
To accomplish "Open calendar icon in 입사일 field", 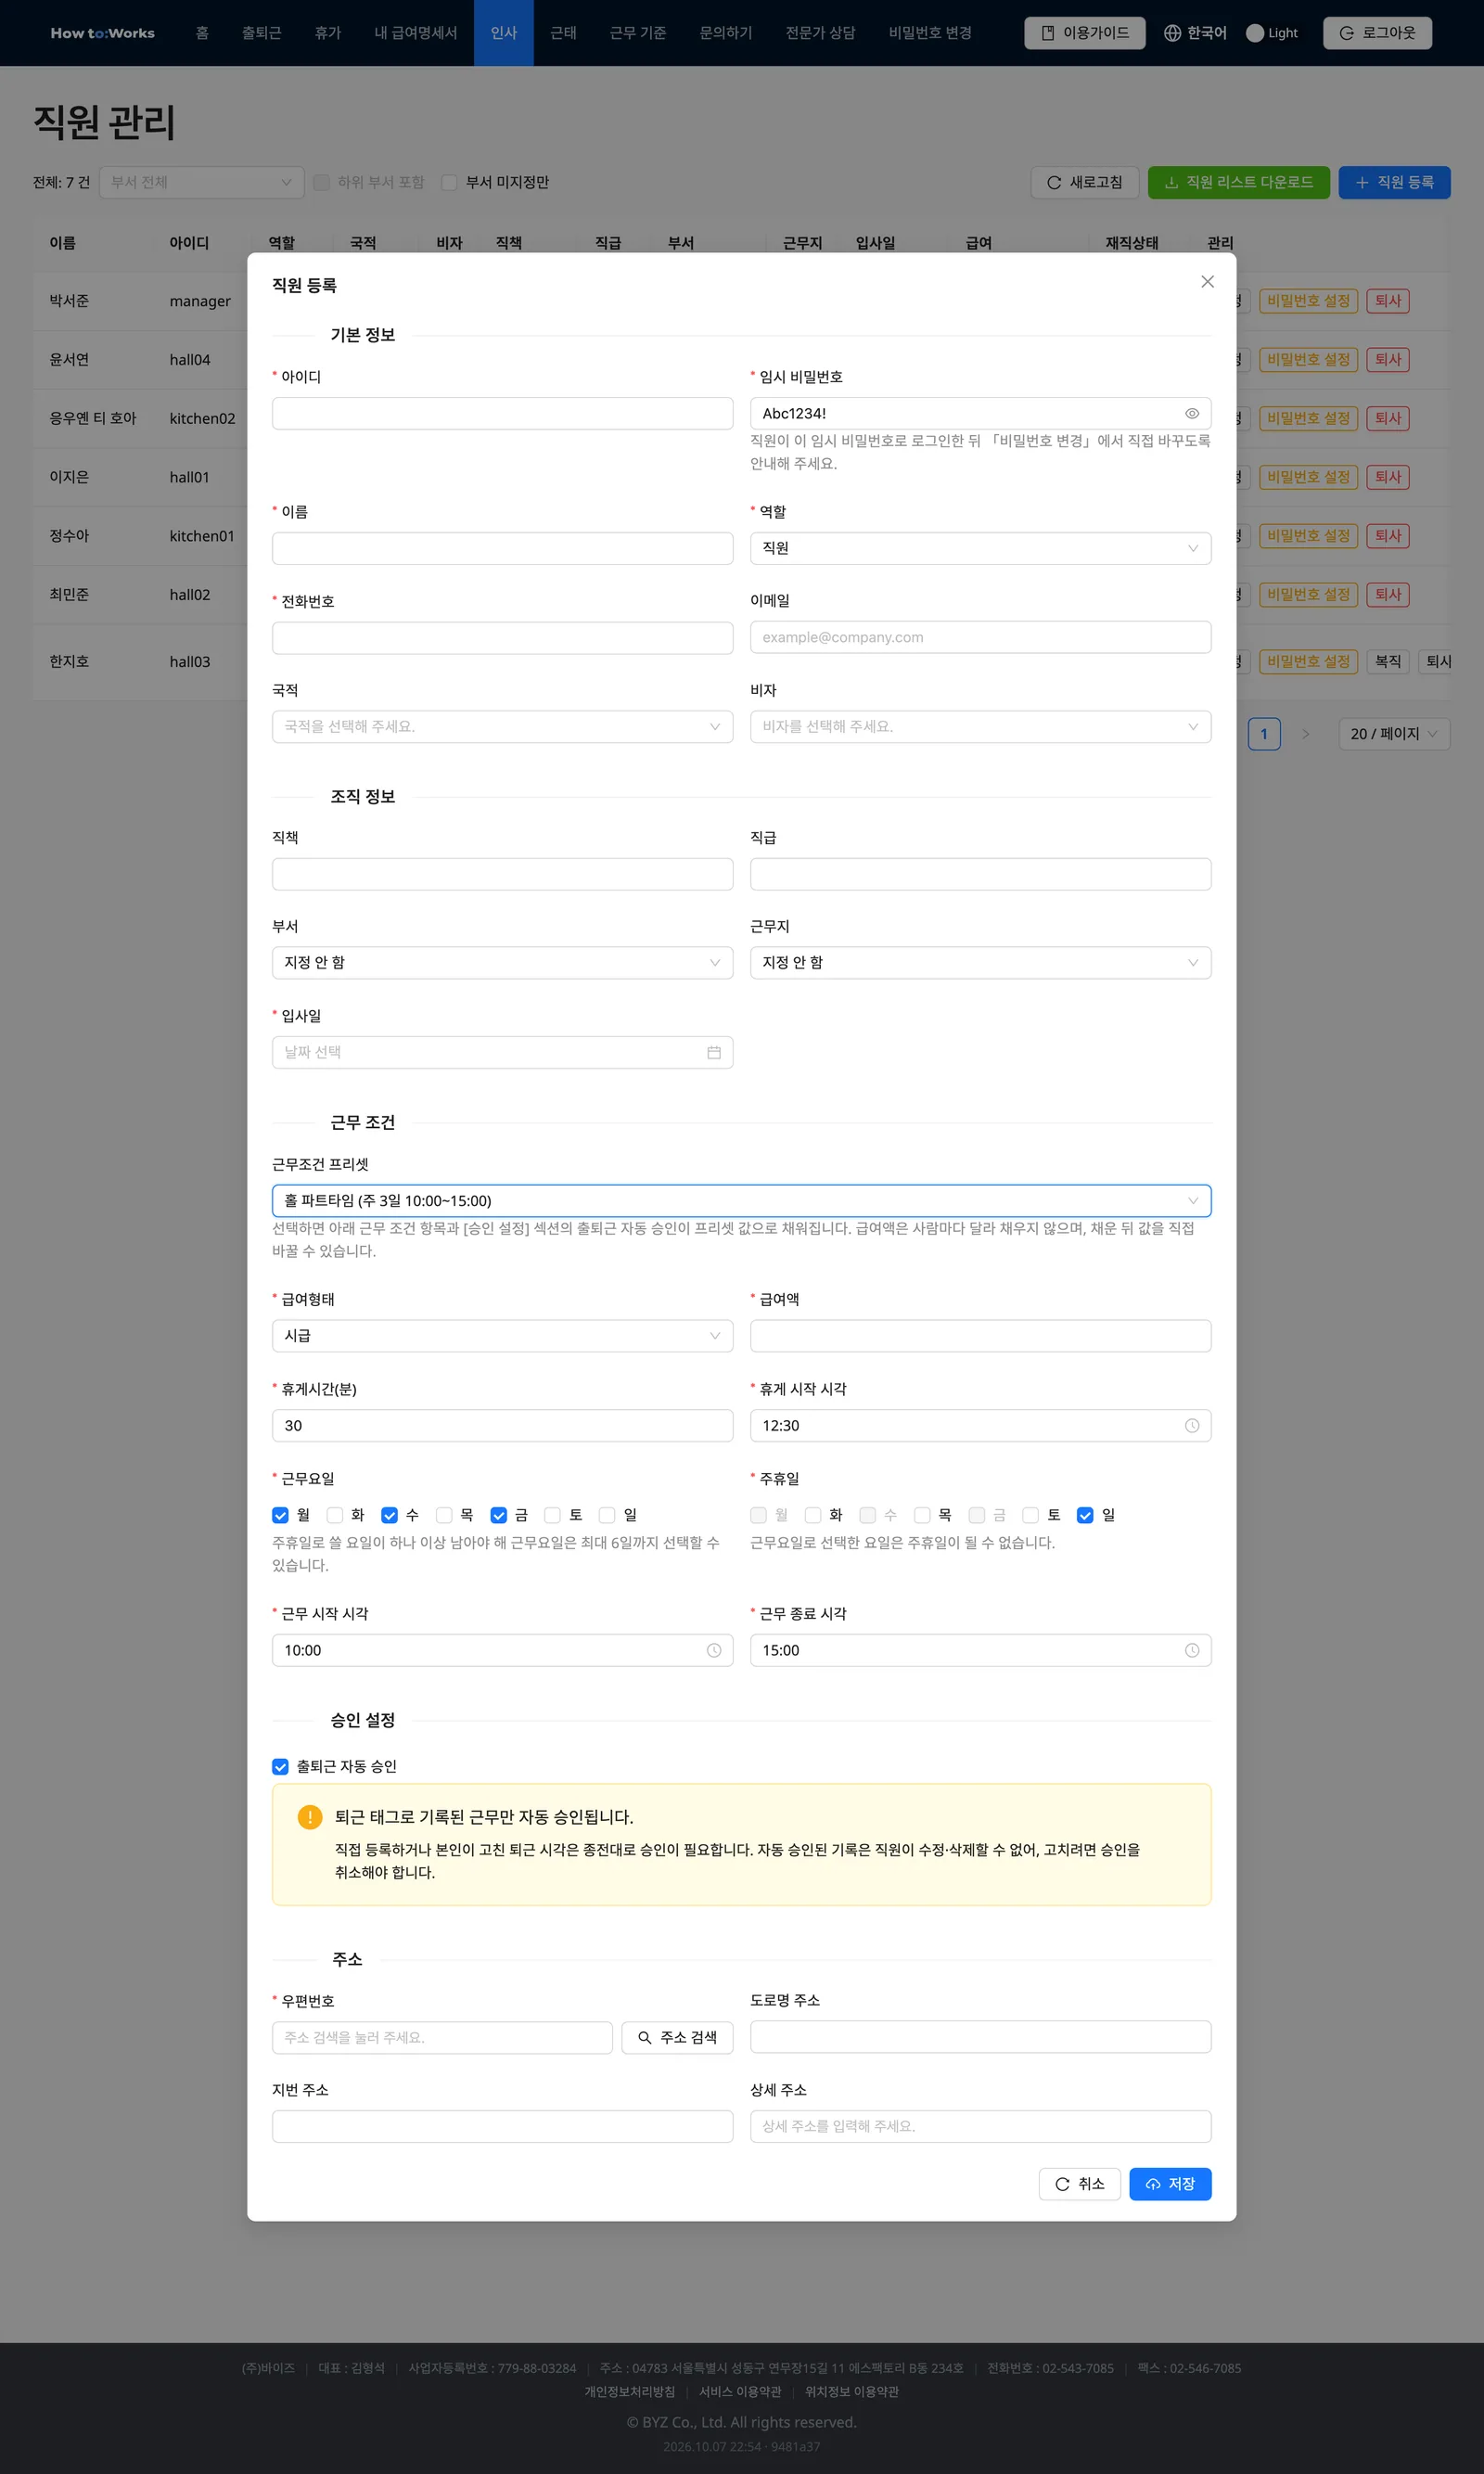I will (x=714, y=1052).
